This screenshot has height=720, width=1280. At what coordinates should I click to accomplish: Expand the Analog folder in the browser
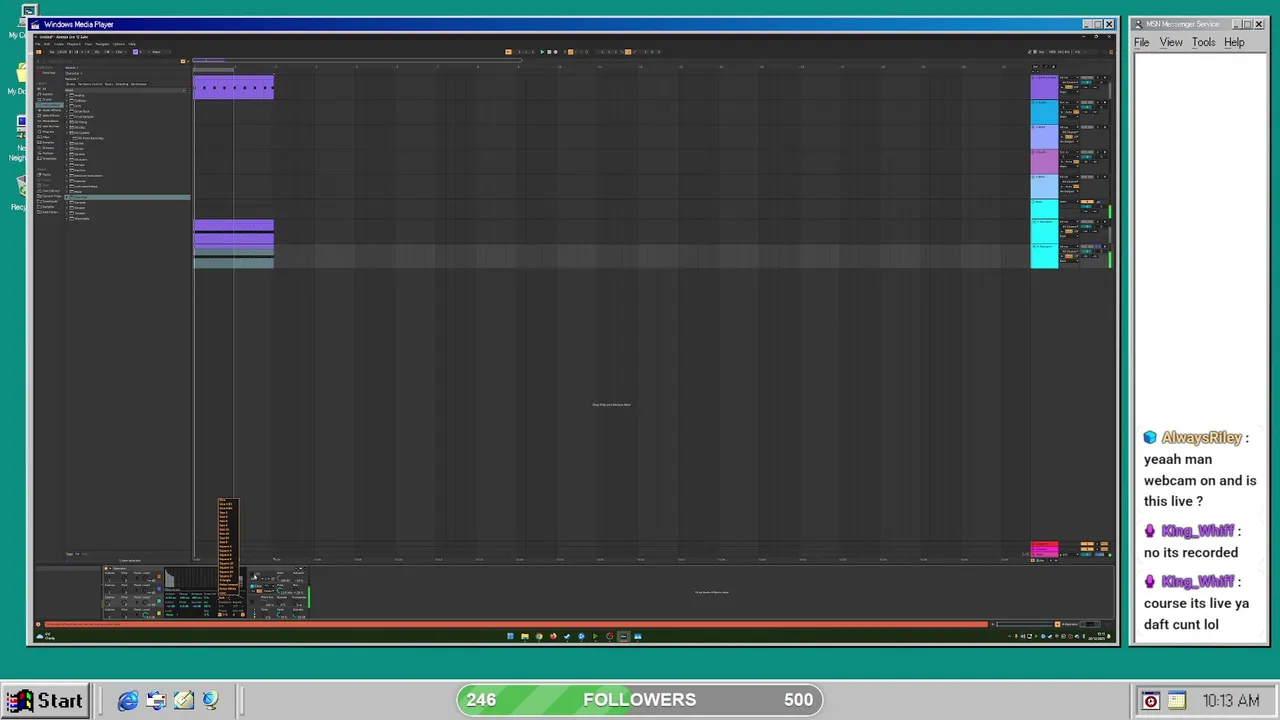tap(67, 95)
